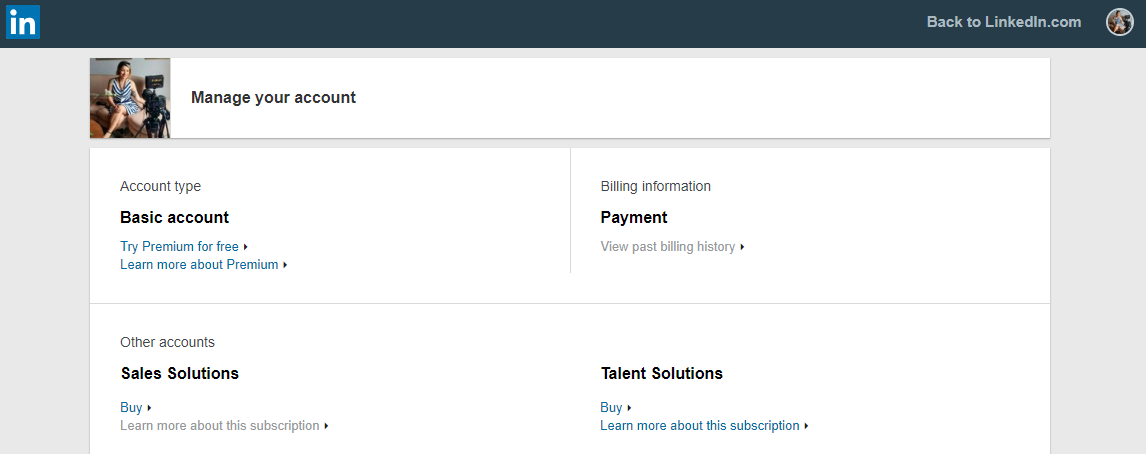Click the arrow after Learn more about Premium
The width and height of the screenshot is (1146, 454).
click(285, 265)
